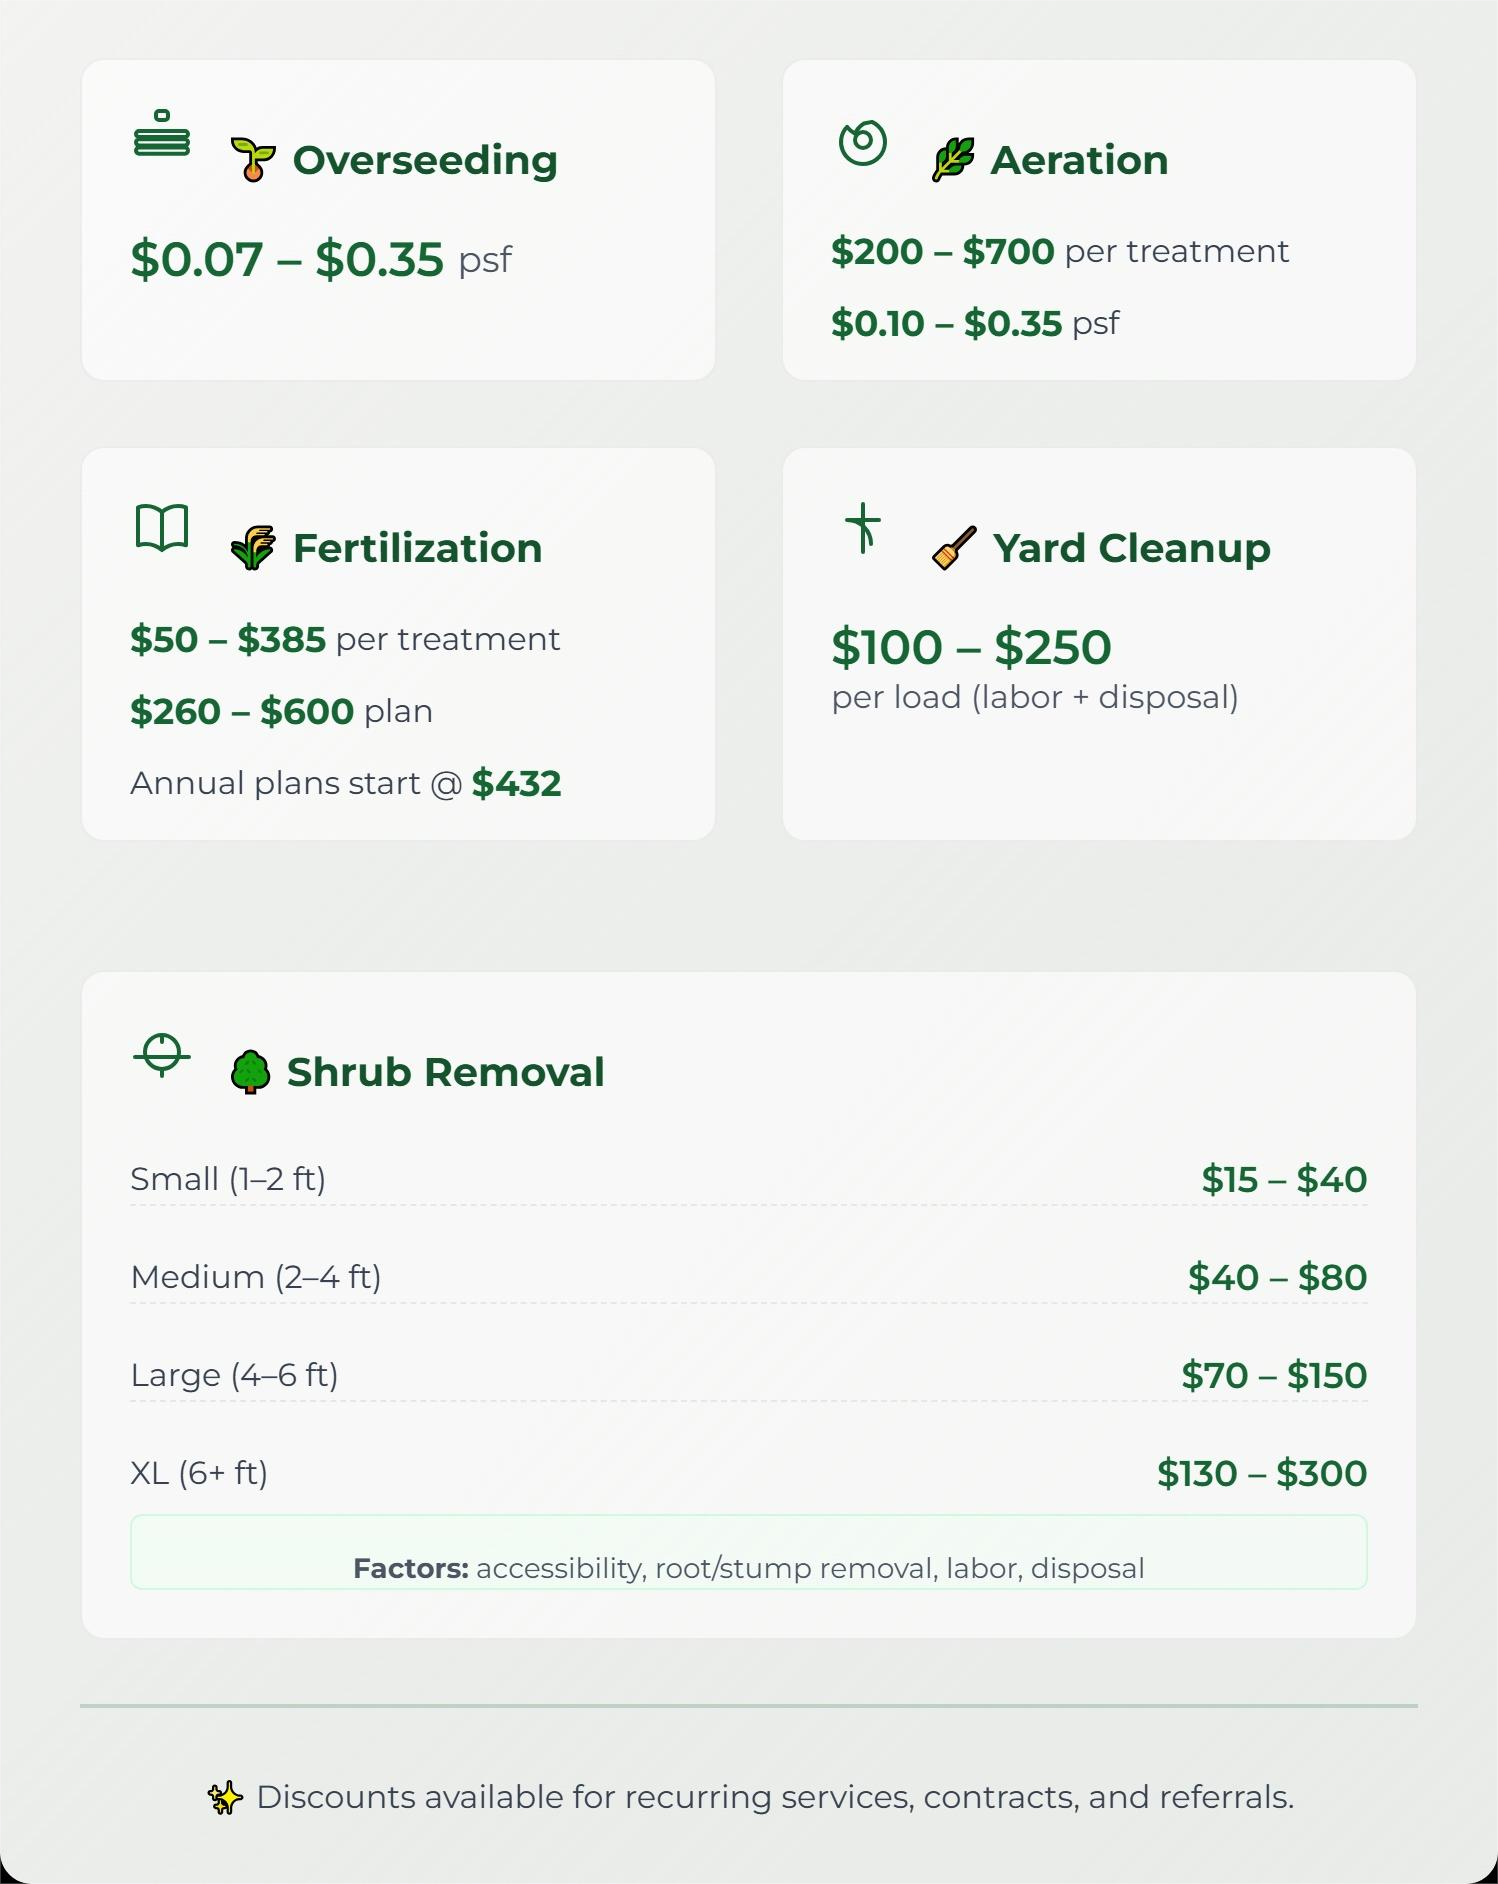The height and width of the screenshot is (1884, 1498).
Task: Click the annual plans $432 price
Action: [517, 783]
